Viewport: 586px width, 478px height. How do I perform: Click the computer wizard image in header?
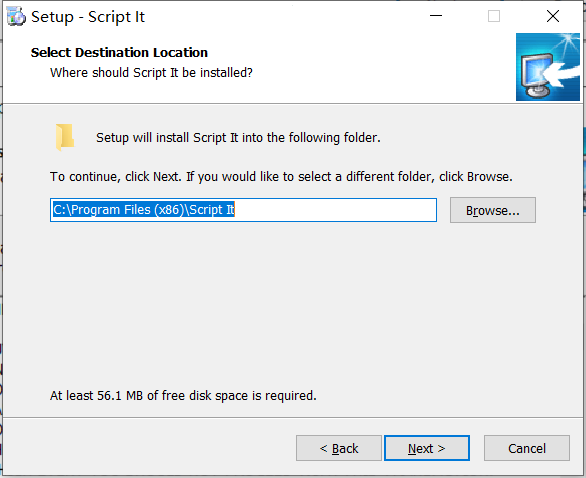[x=548, y=67]
